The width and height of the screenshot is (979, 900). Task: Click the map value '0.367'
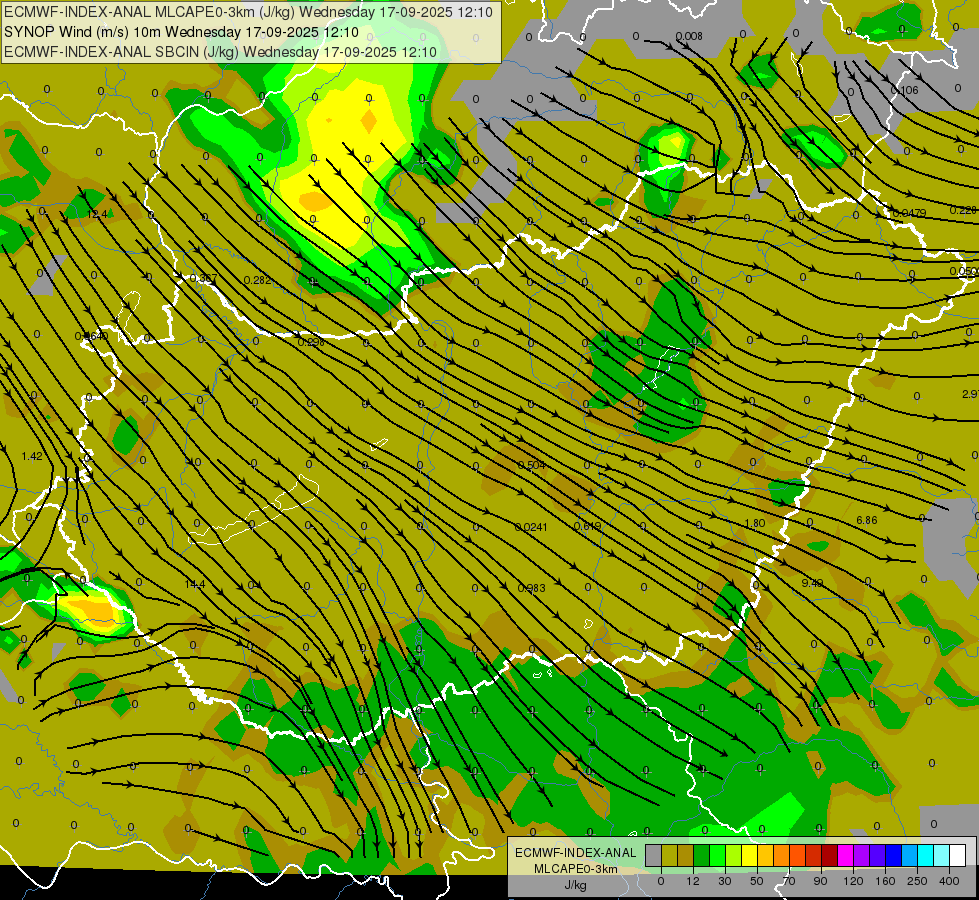coord(203,278)
